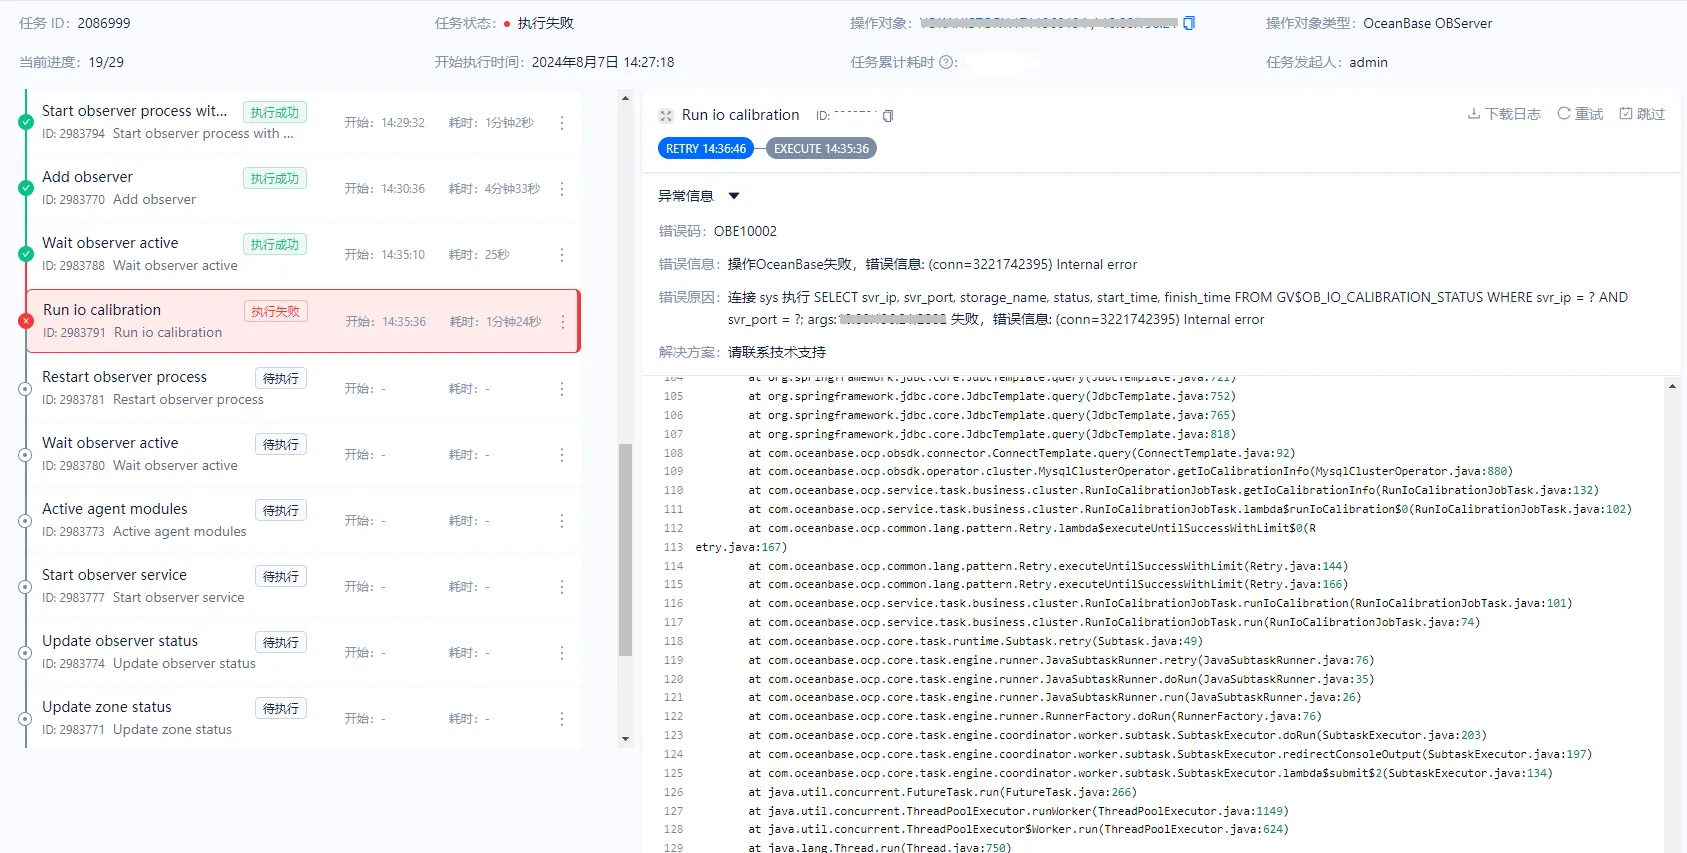Click the help icon next to 任务累计耗时
The height and width of the screenshot is (853, 1687).
(x=947, y=62)
